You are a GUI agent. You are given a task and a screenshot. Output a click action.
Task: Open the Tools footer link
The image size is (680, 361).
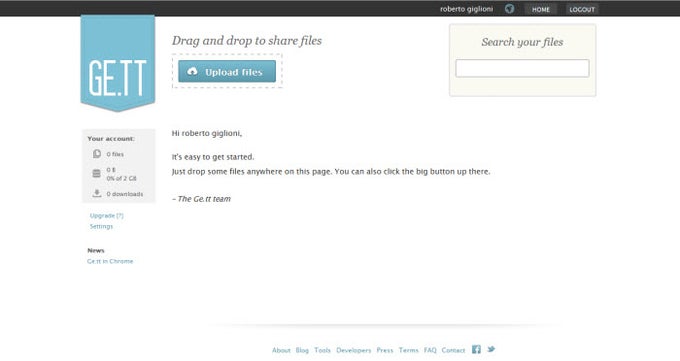[x=322, y=350]
